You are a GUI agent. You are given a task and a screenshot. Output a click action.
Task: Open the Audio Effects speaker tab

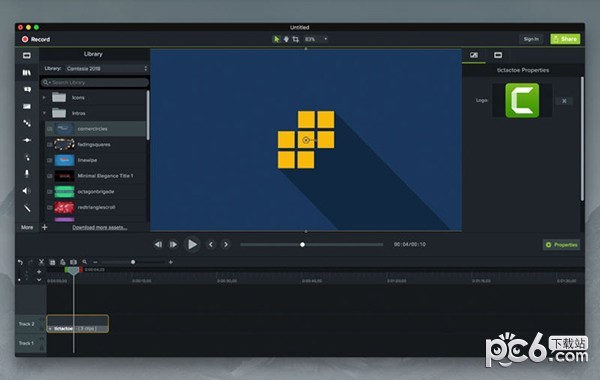[26, 191]
